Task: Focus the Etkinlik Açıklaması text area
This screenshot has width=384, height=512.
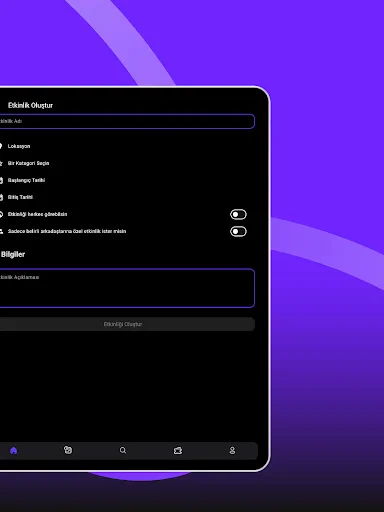Action: [127, 288]
